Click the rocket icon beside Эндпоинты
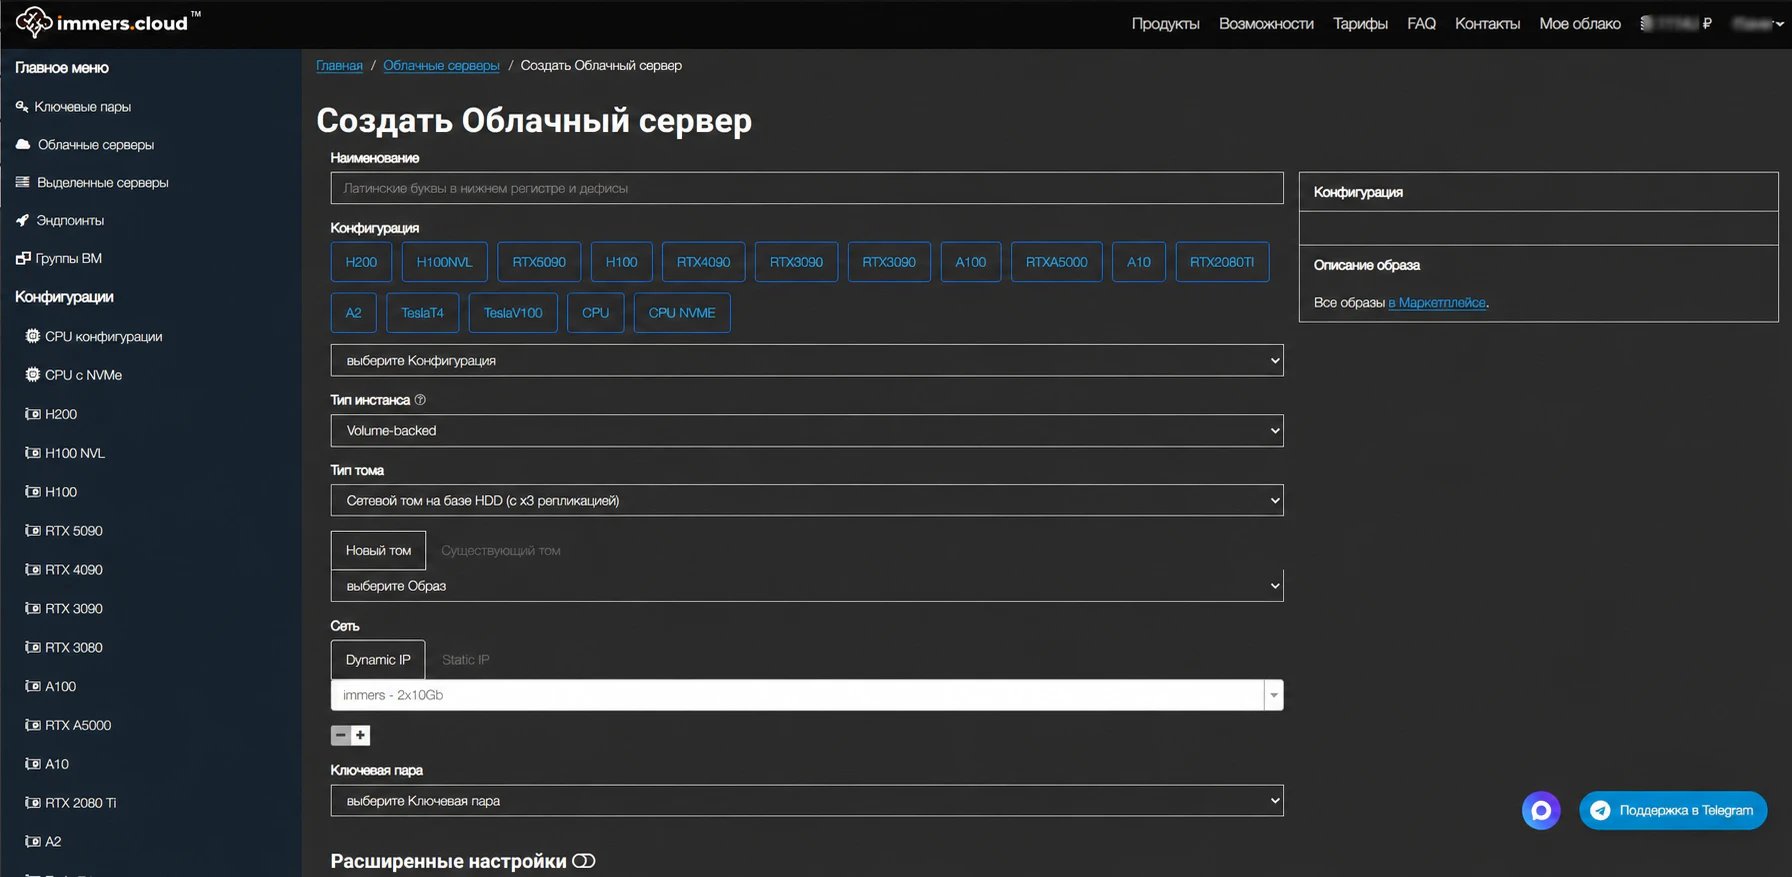The height and width of the screenshot is (877, 1792). (22, 220)
